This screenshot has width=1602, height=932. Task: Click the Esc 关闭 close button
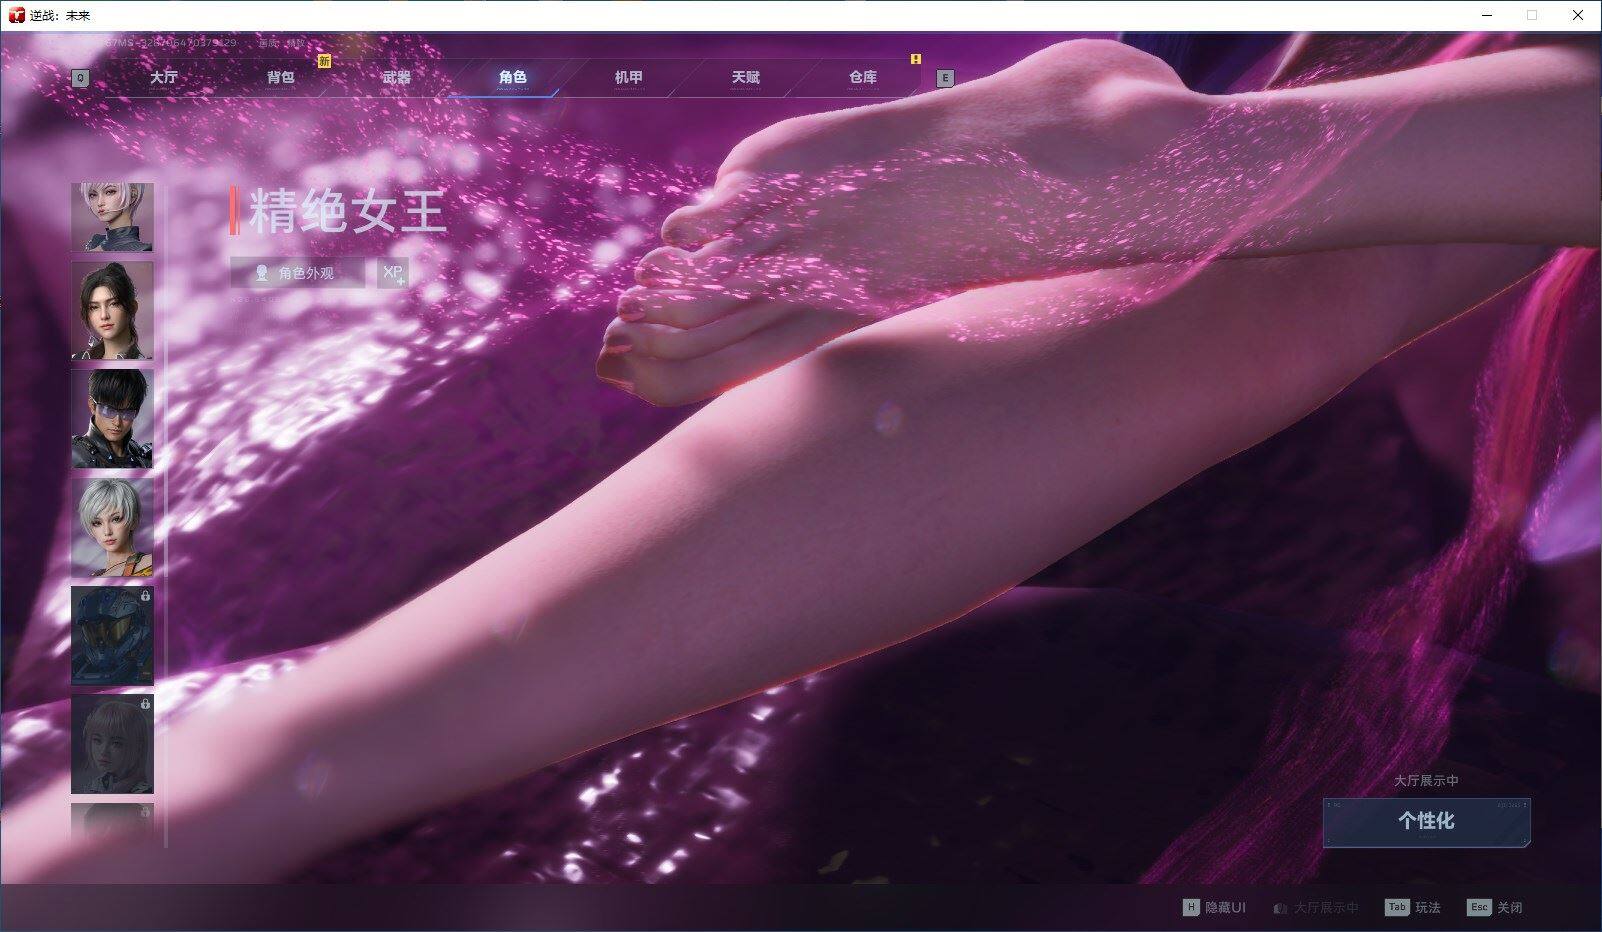click(x=1494, y=908)
